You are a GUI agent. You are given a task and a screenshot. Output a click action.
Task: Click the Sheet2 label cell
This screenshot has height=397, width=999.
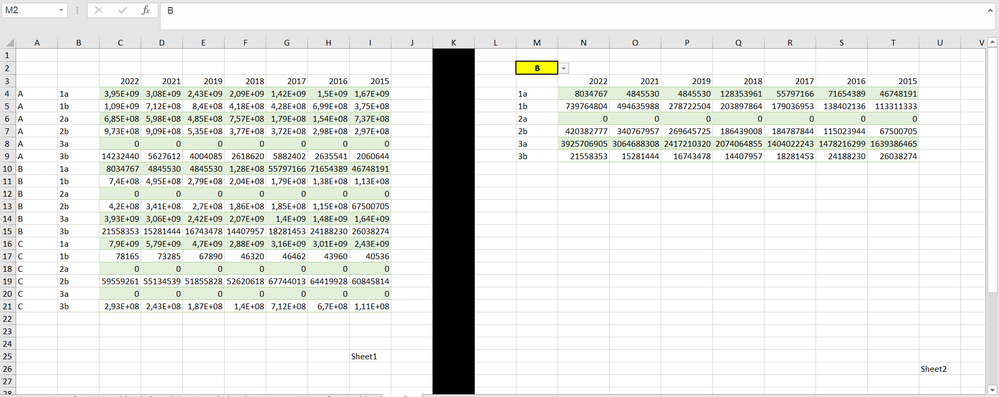940,369
